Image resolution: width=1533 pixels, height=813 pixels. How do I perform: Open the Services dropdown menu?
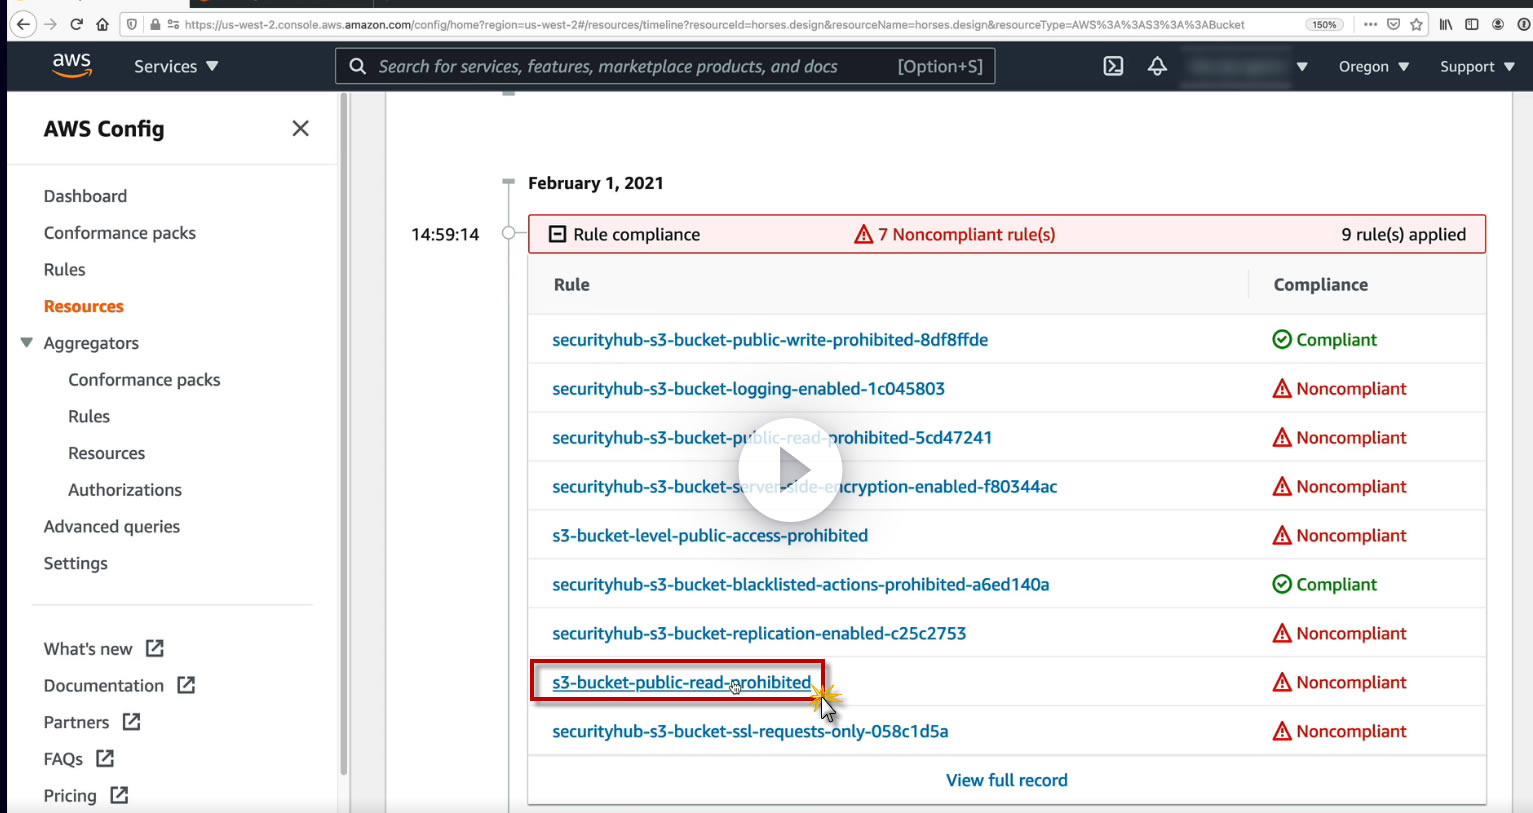coord(176,66)
